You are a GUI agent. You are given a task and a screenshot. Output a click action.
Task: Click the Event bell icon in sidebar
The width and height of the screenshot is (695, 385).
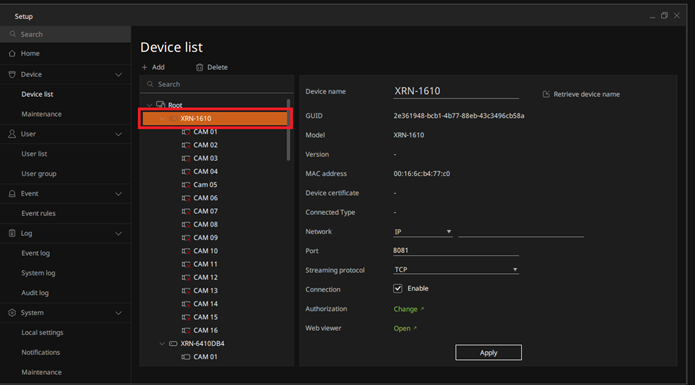[x=12, y=194]
